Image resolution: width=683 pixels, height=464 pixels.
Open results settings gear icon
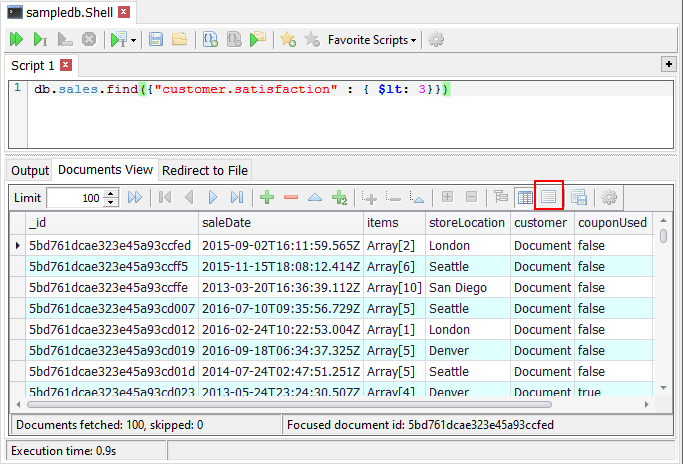coord(609,198)
